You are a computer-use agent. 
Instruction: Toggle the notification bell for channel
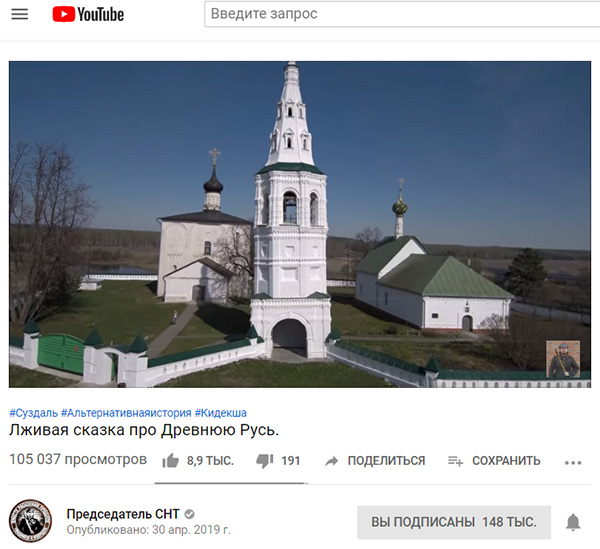tap(573, 522)
